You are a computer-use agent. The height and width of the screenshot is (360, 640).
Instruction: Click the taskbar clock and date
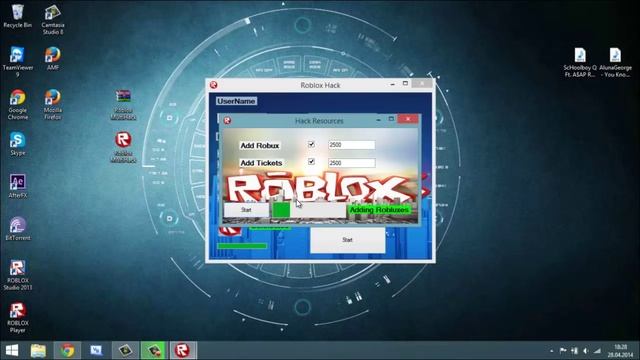[620, 351]
